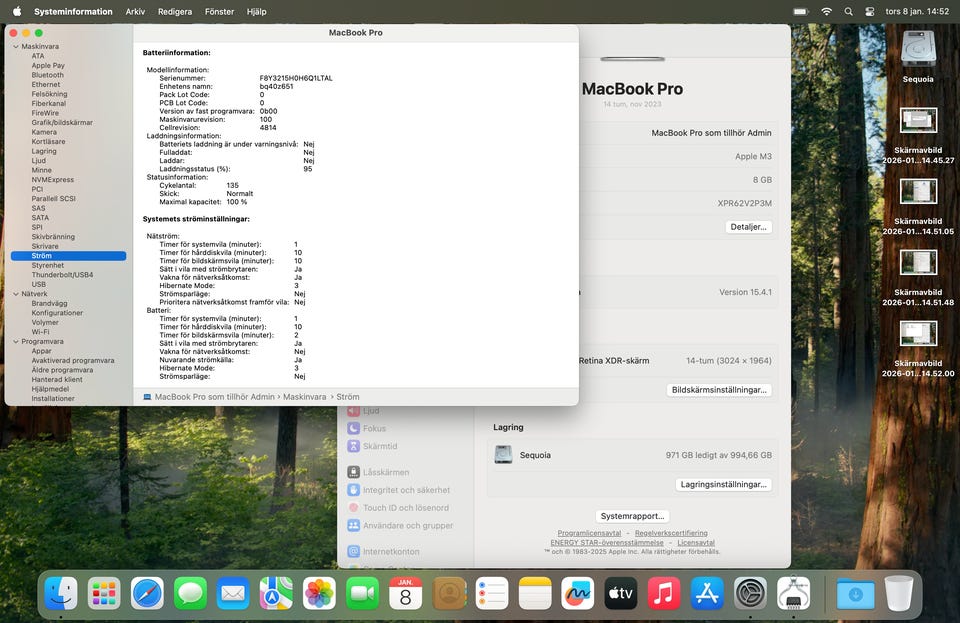Open Safari from the dock
The image size is (960, 623).
(147, 593)
